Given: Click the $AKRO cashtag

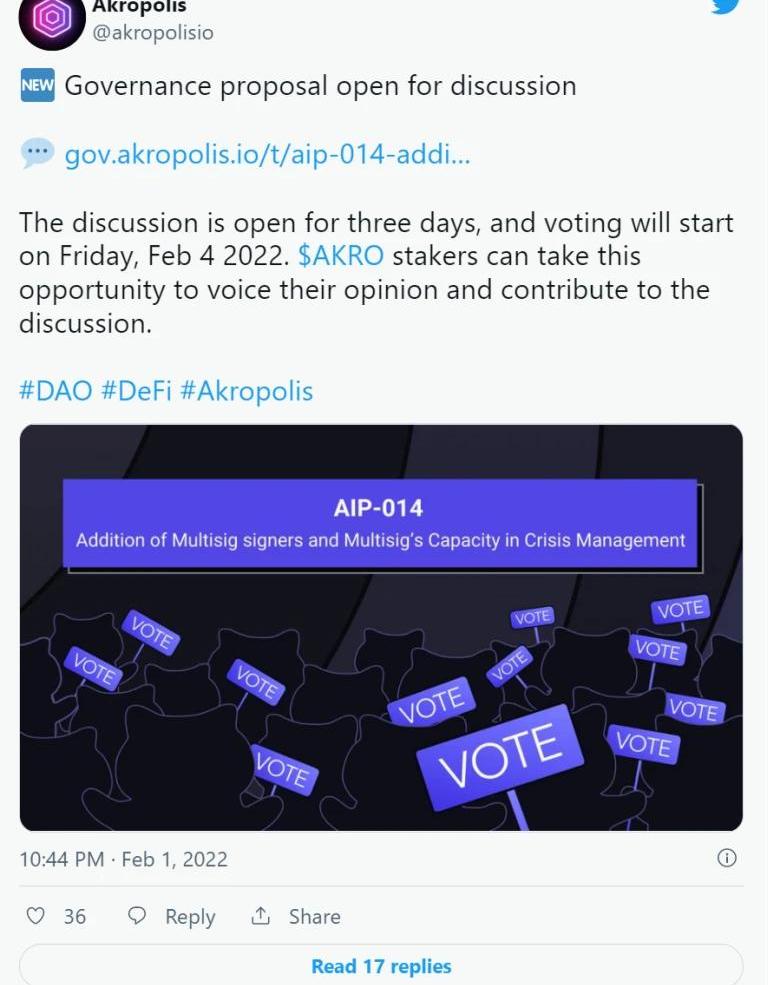Looking at the screenshot, I should (341, 256).
